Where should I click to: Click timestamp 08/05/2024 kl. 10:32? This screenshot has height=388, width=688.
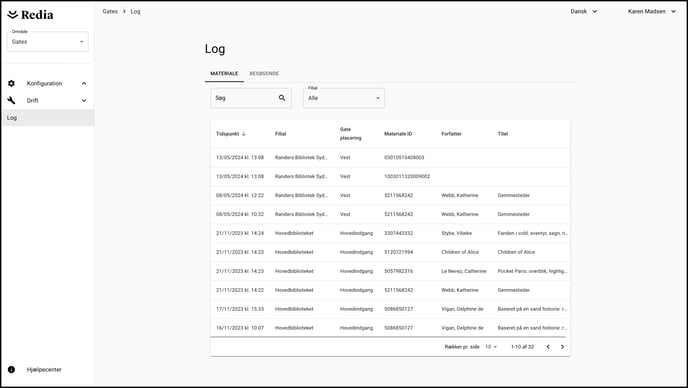(240, 214)
